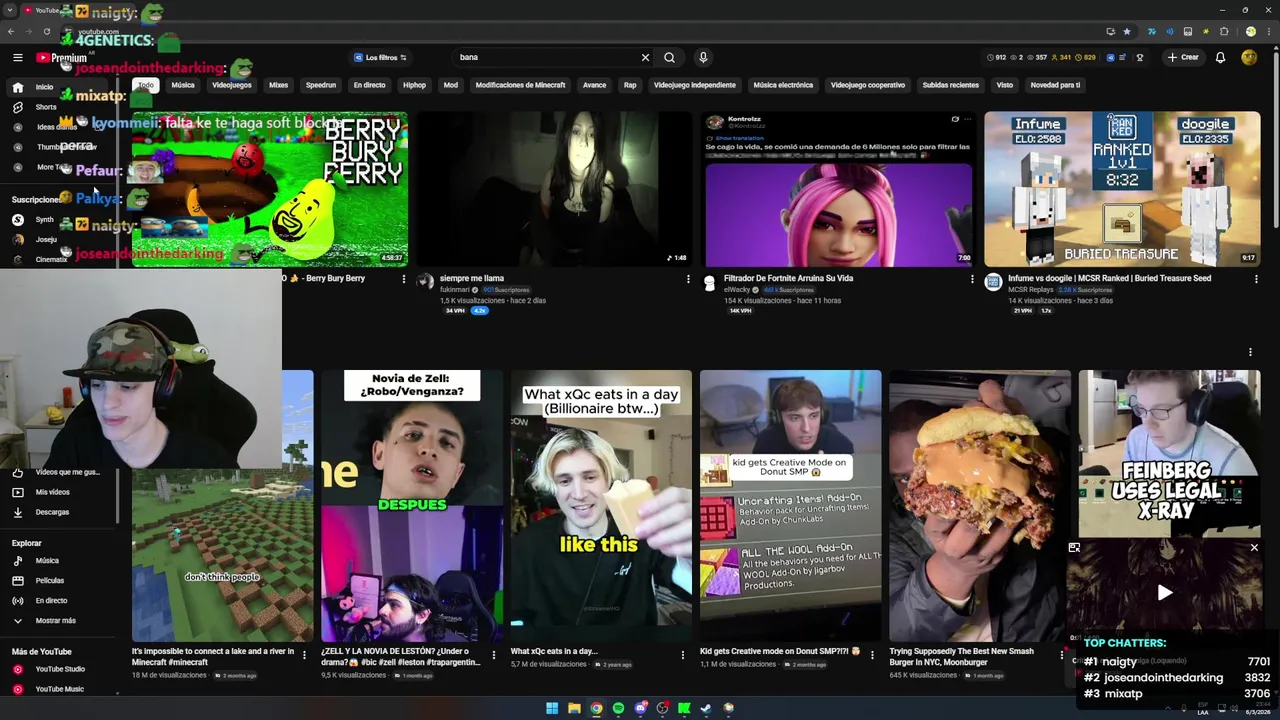This screenshot has height=720, width=1280.
Task: Select the Videojuegos filter chip
Action: tap(232, 85)
